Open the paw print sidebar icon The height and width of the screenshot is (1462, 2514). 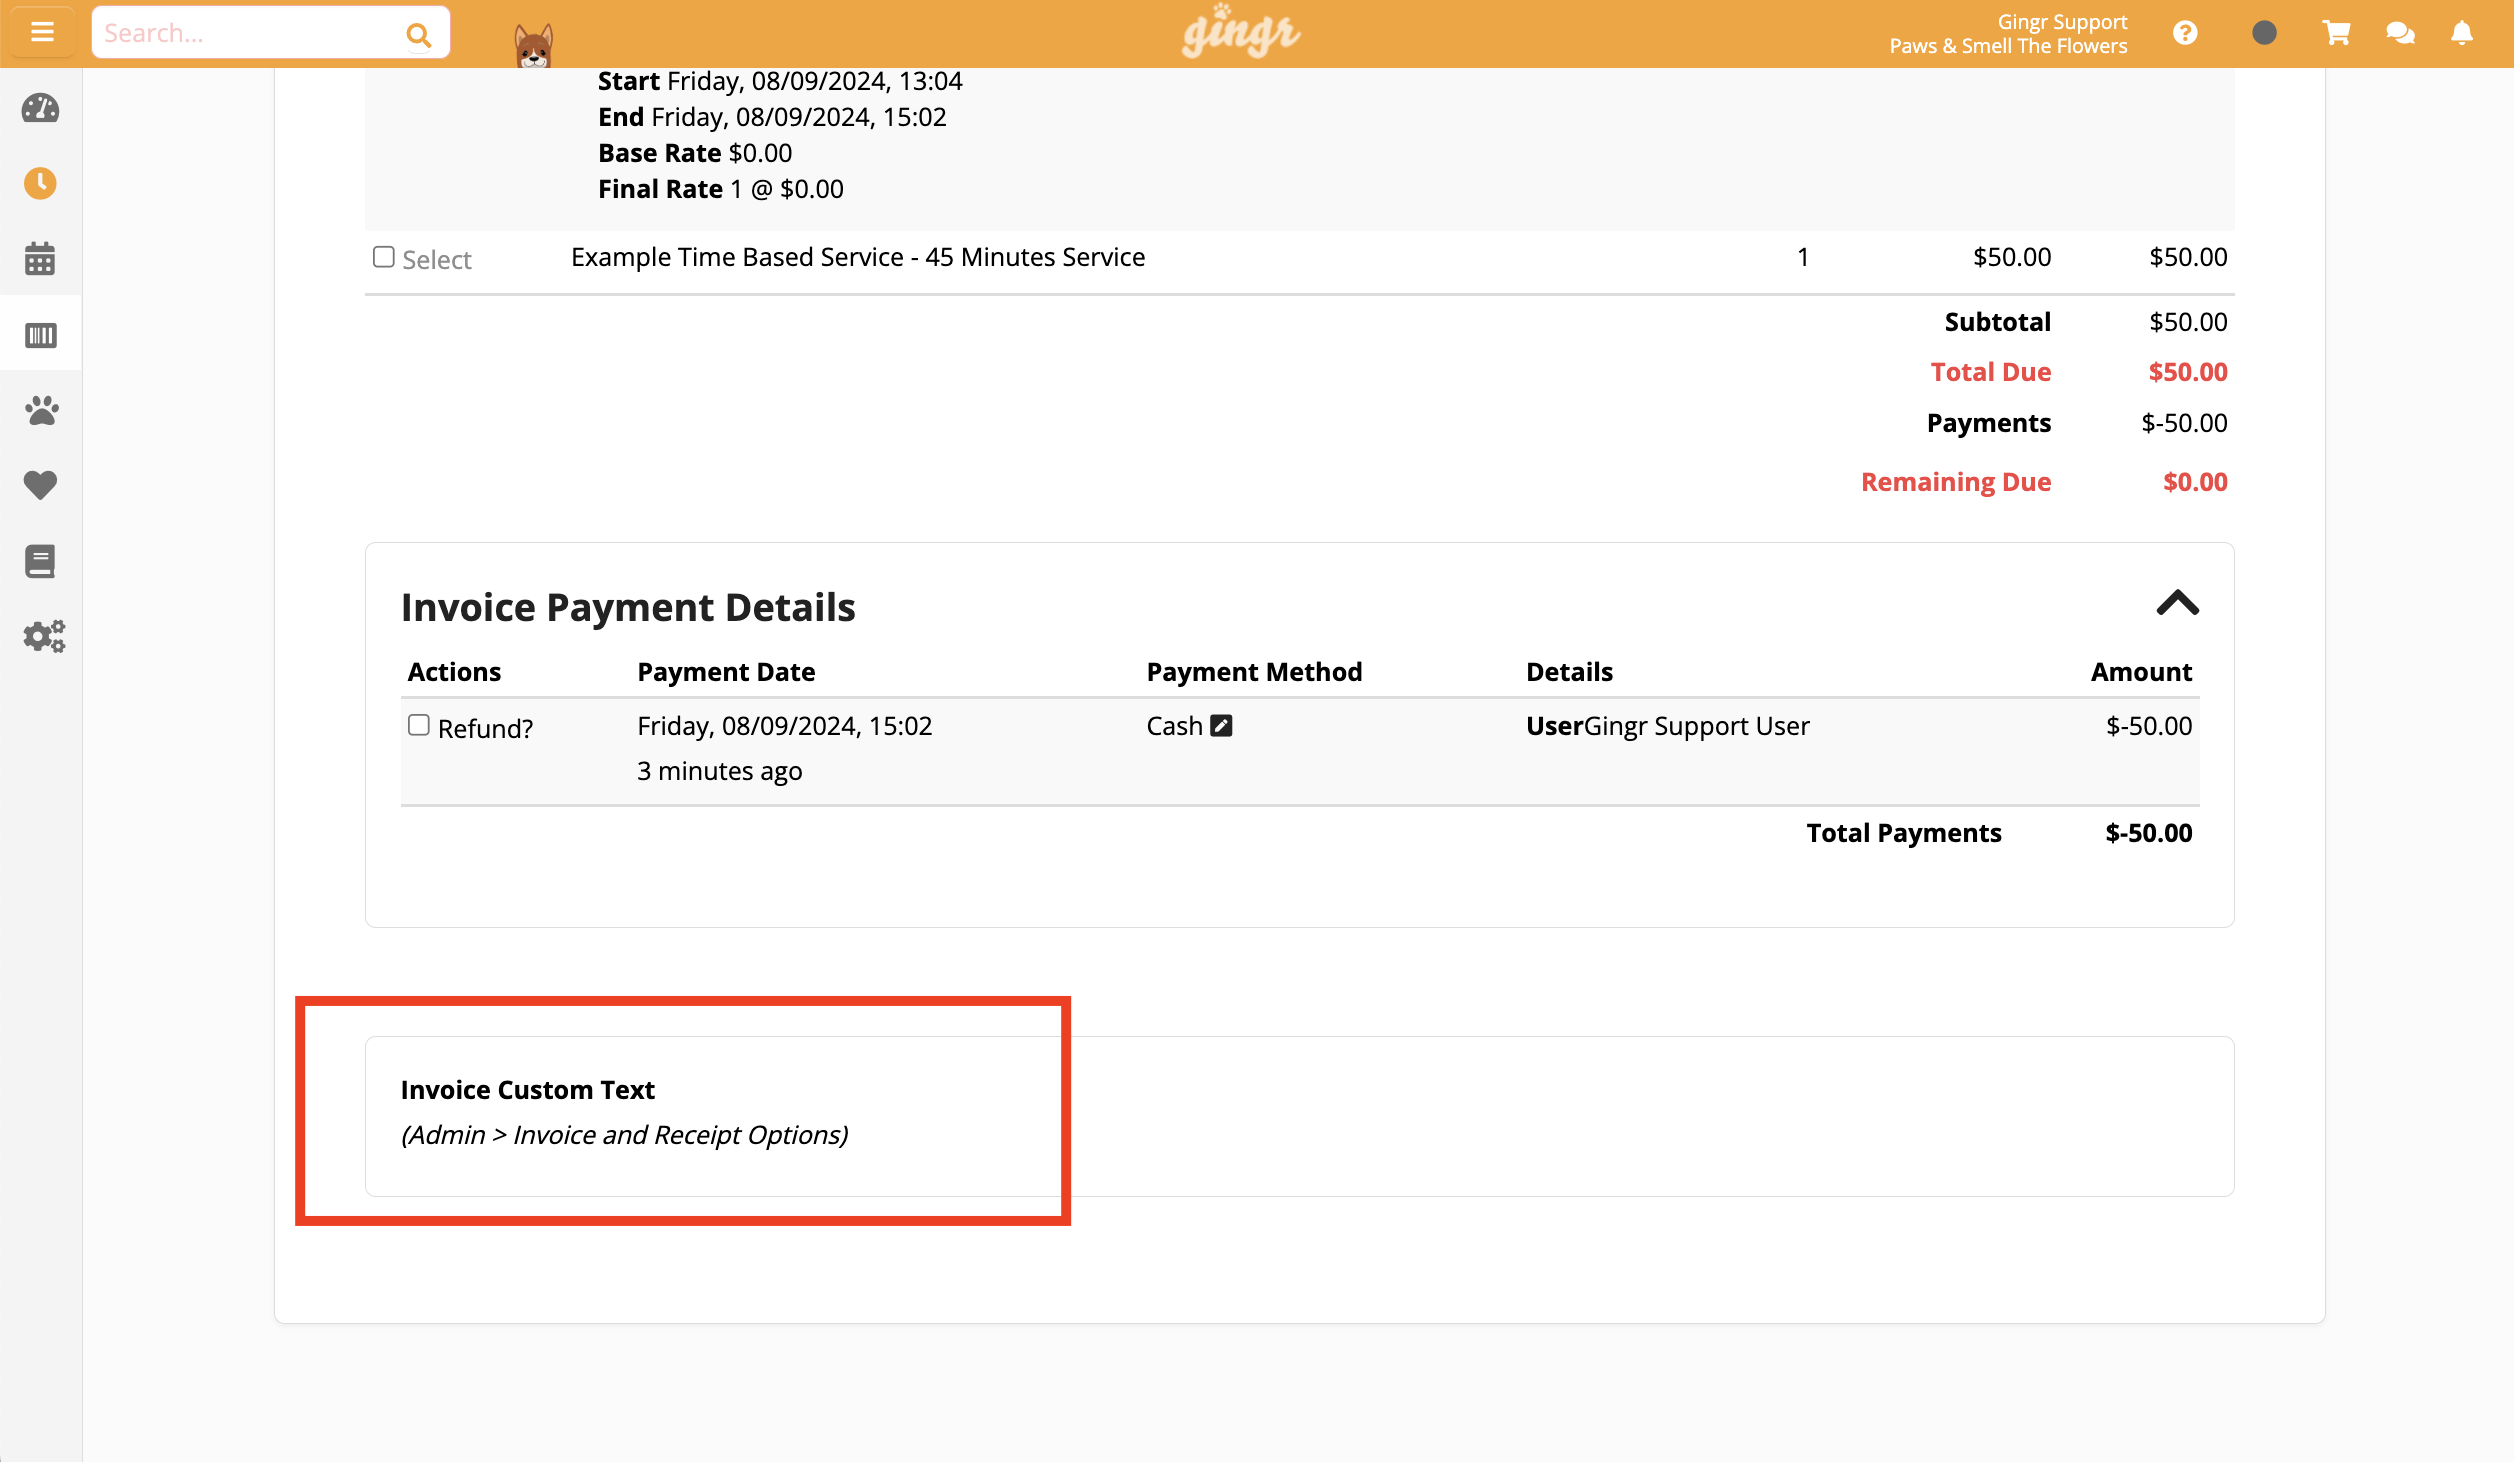41,410
